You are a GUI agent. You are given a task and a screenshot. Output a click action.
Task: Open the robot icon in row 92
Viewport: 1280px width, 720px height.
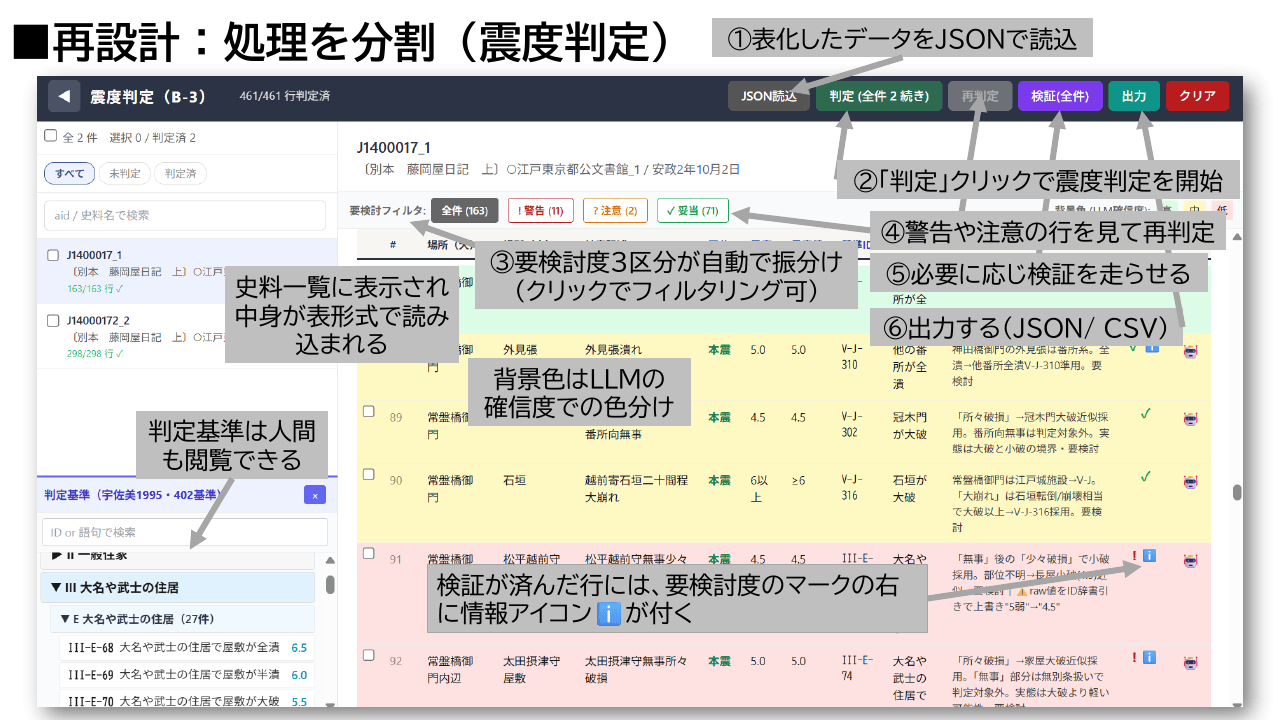click(x=1190, y=662)
